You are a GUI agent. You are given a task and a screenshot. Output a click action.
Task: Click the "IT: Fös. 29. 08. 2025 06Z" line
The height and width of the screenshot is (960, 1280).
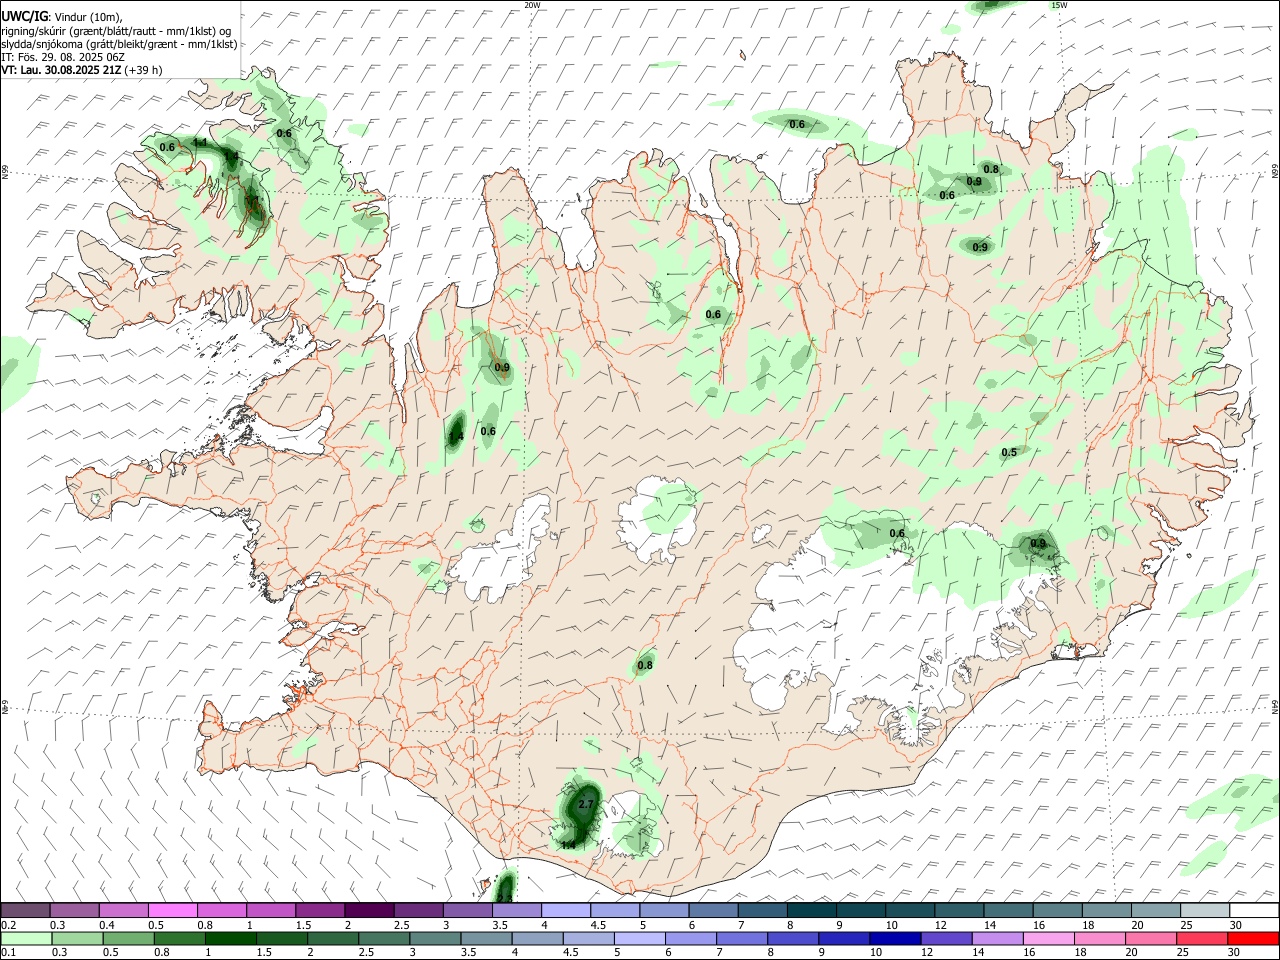tap(63, 57)
